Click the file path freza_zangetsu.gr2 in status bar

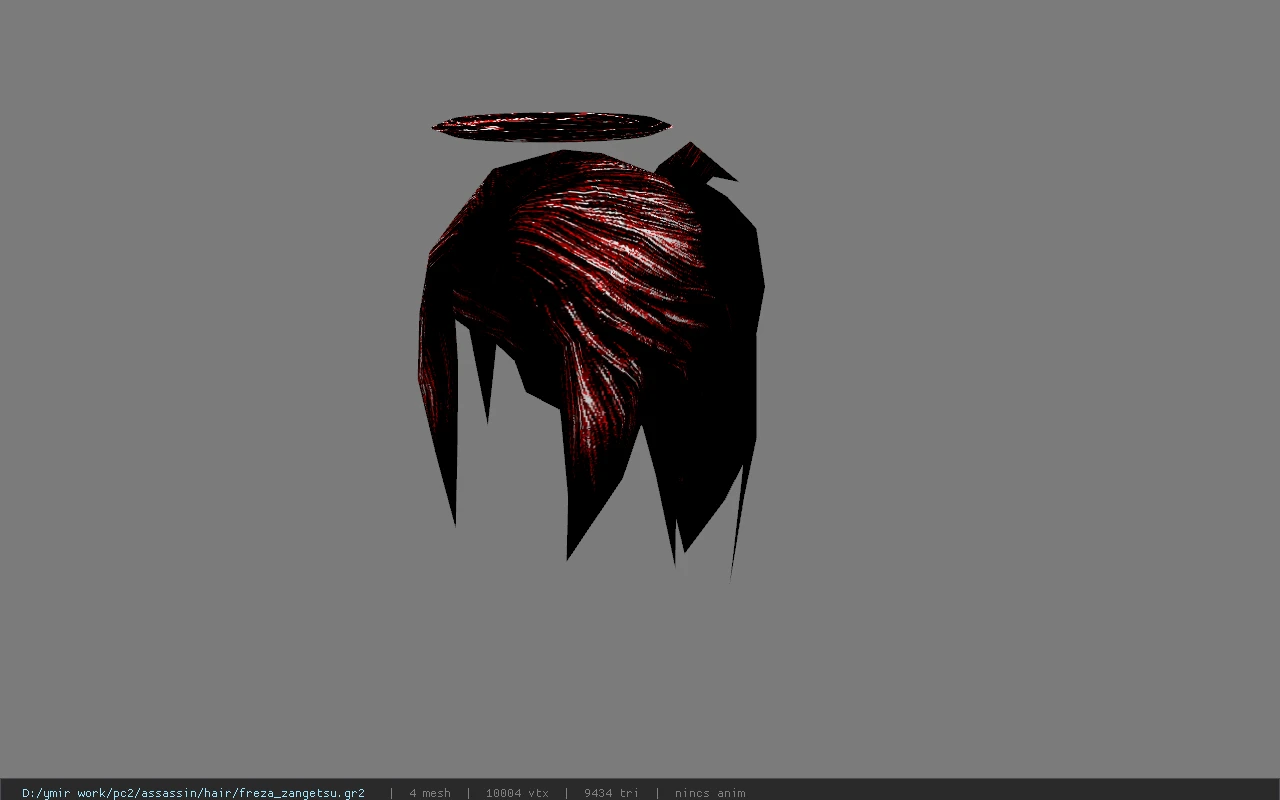click(193, 793)
